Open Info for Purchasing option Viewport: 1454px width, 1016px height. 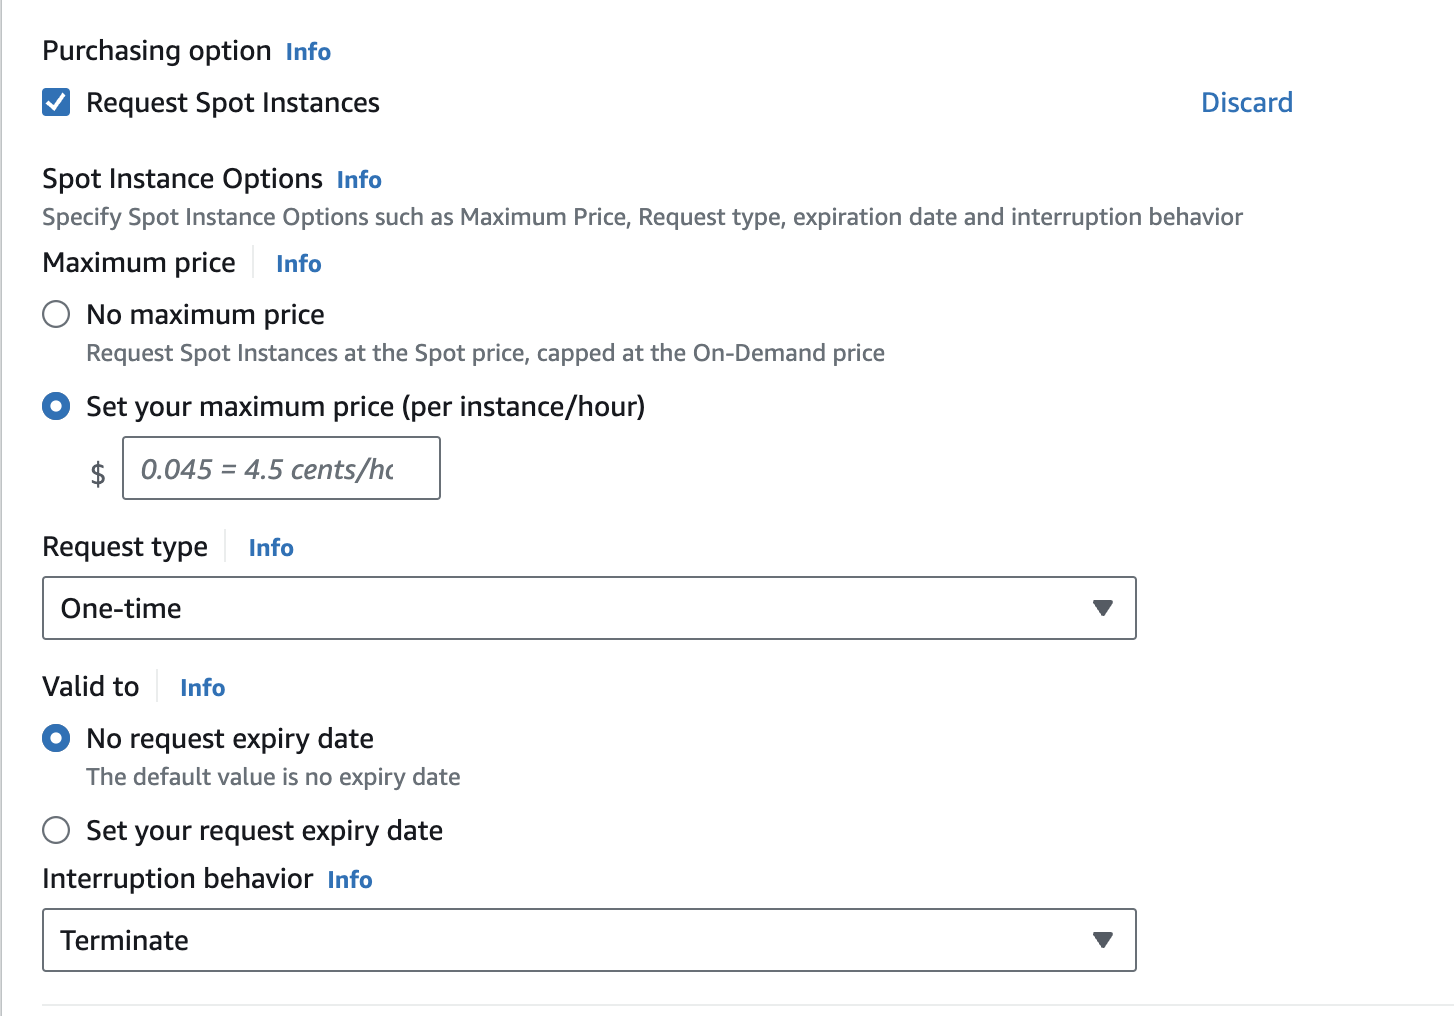click(308, 52)
